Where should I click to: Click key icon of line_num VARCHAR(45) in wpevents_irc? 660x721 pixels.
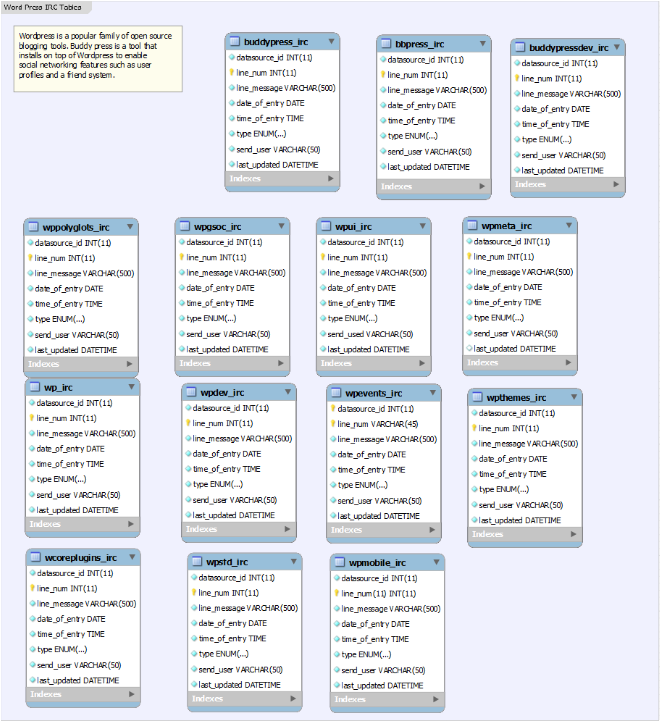(333, 423)
